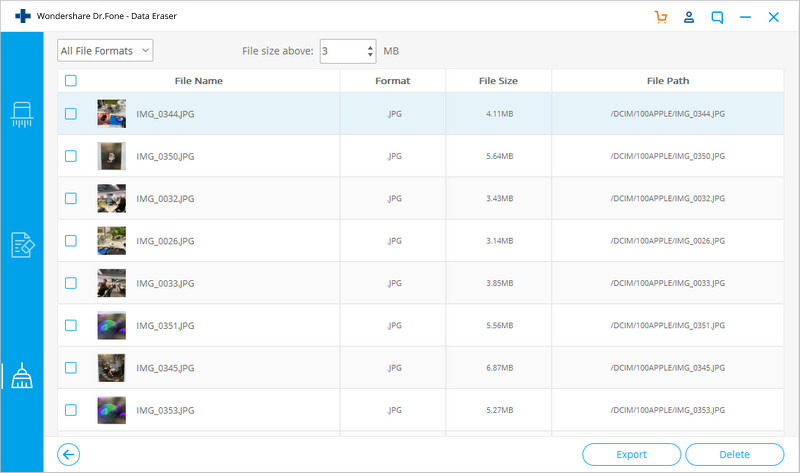Select the IMG_0345.JPG thumbnail
Image resolution: width=800 pixels, height=473 pixels.
click(111, 367)
